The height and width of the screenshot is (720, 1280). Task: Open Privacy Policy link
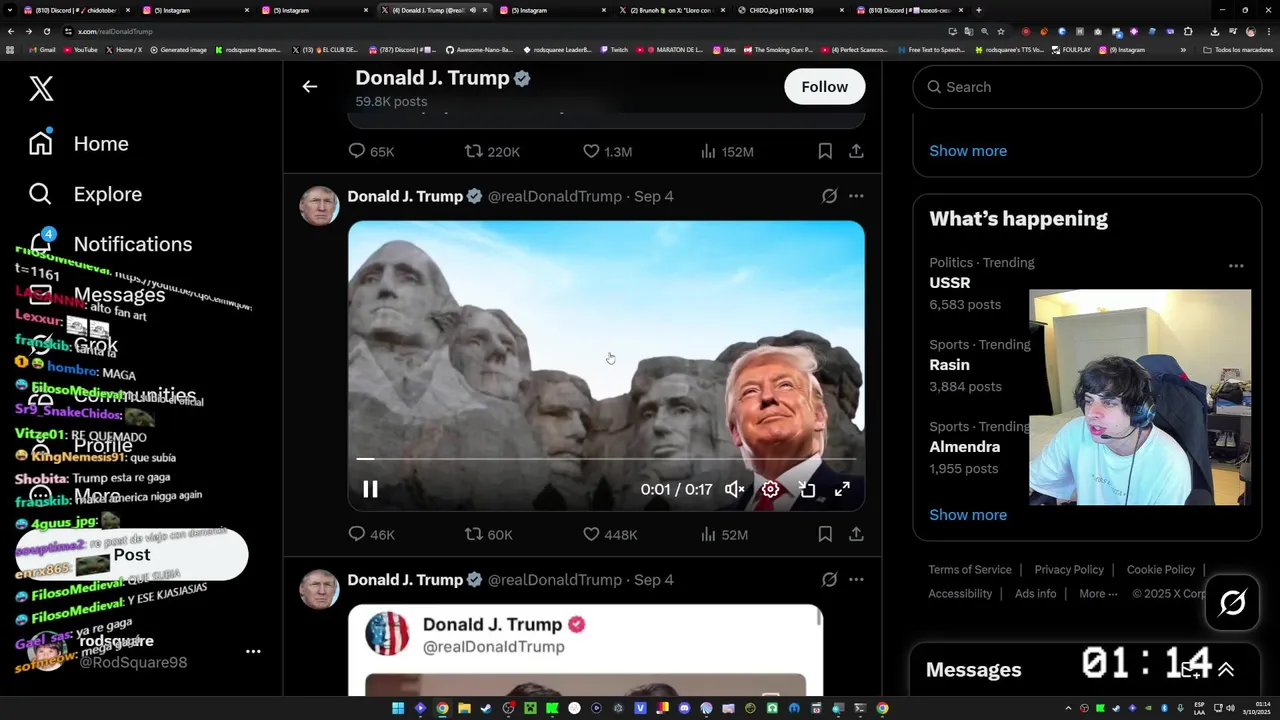coord(1069,570)
